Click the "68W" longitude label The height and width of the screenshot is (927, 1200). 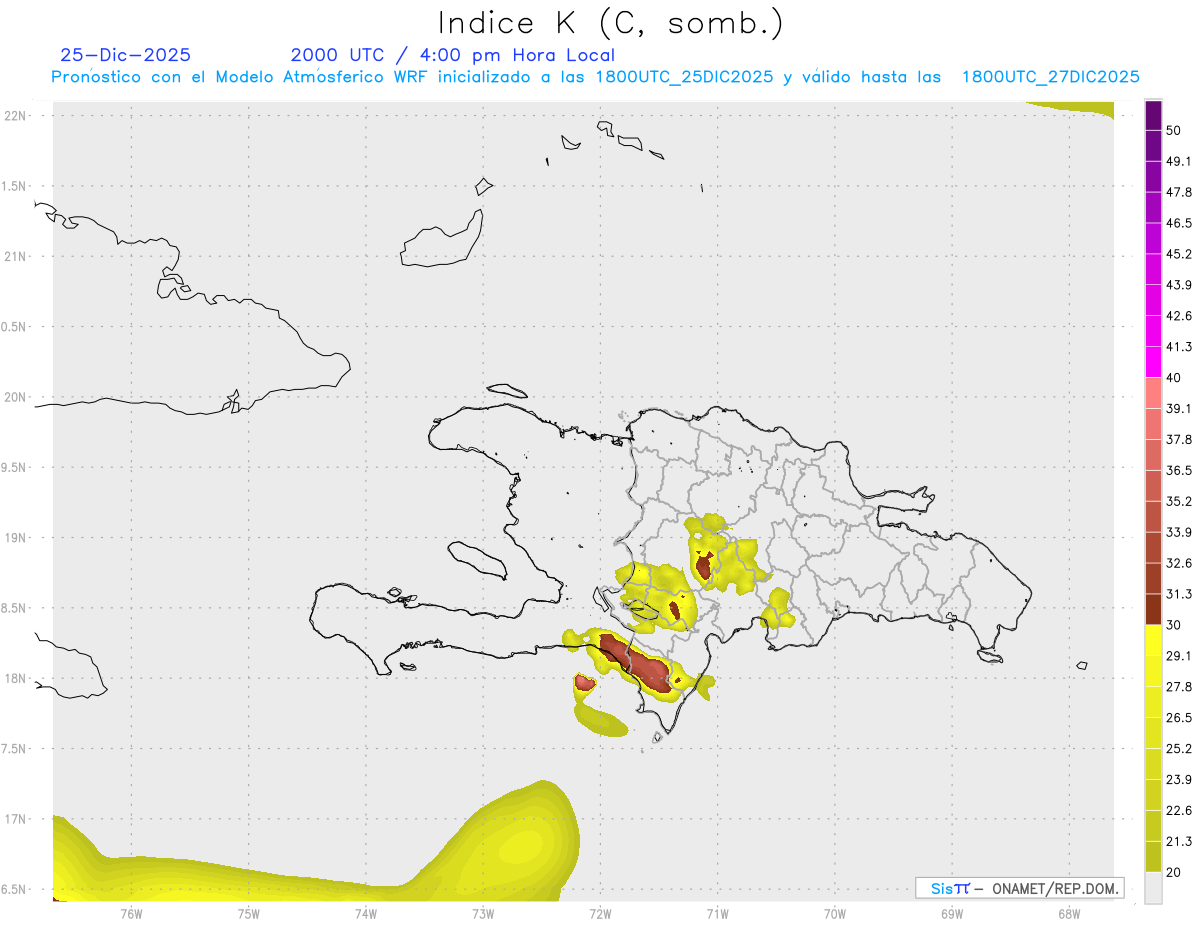pyautogui.click(x=1068, y=914)
